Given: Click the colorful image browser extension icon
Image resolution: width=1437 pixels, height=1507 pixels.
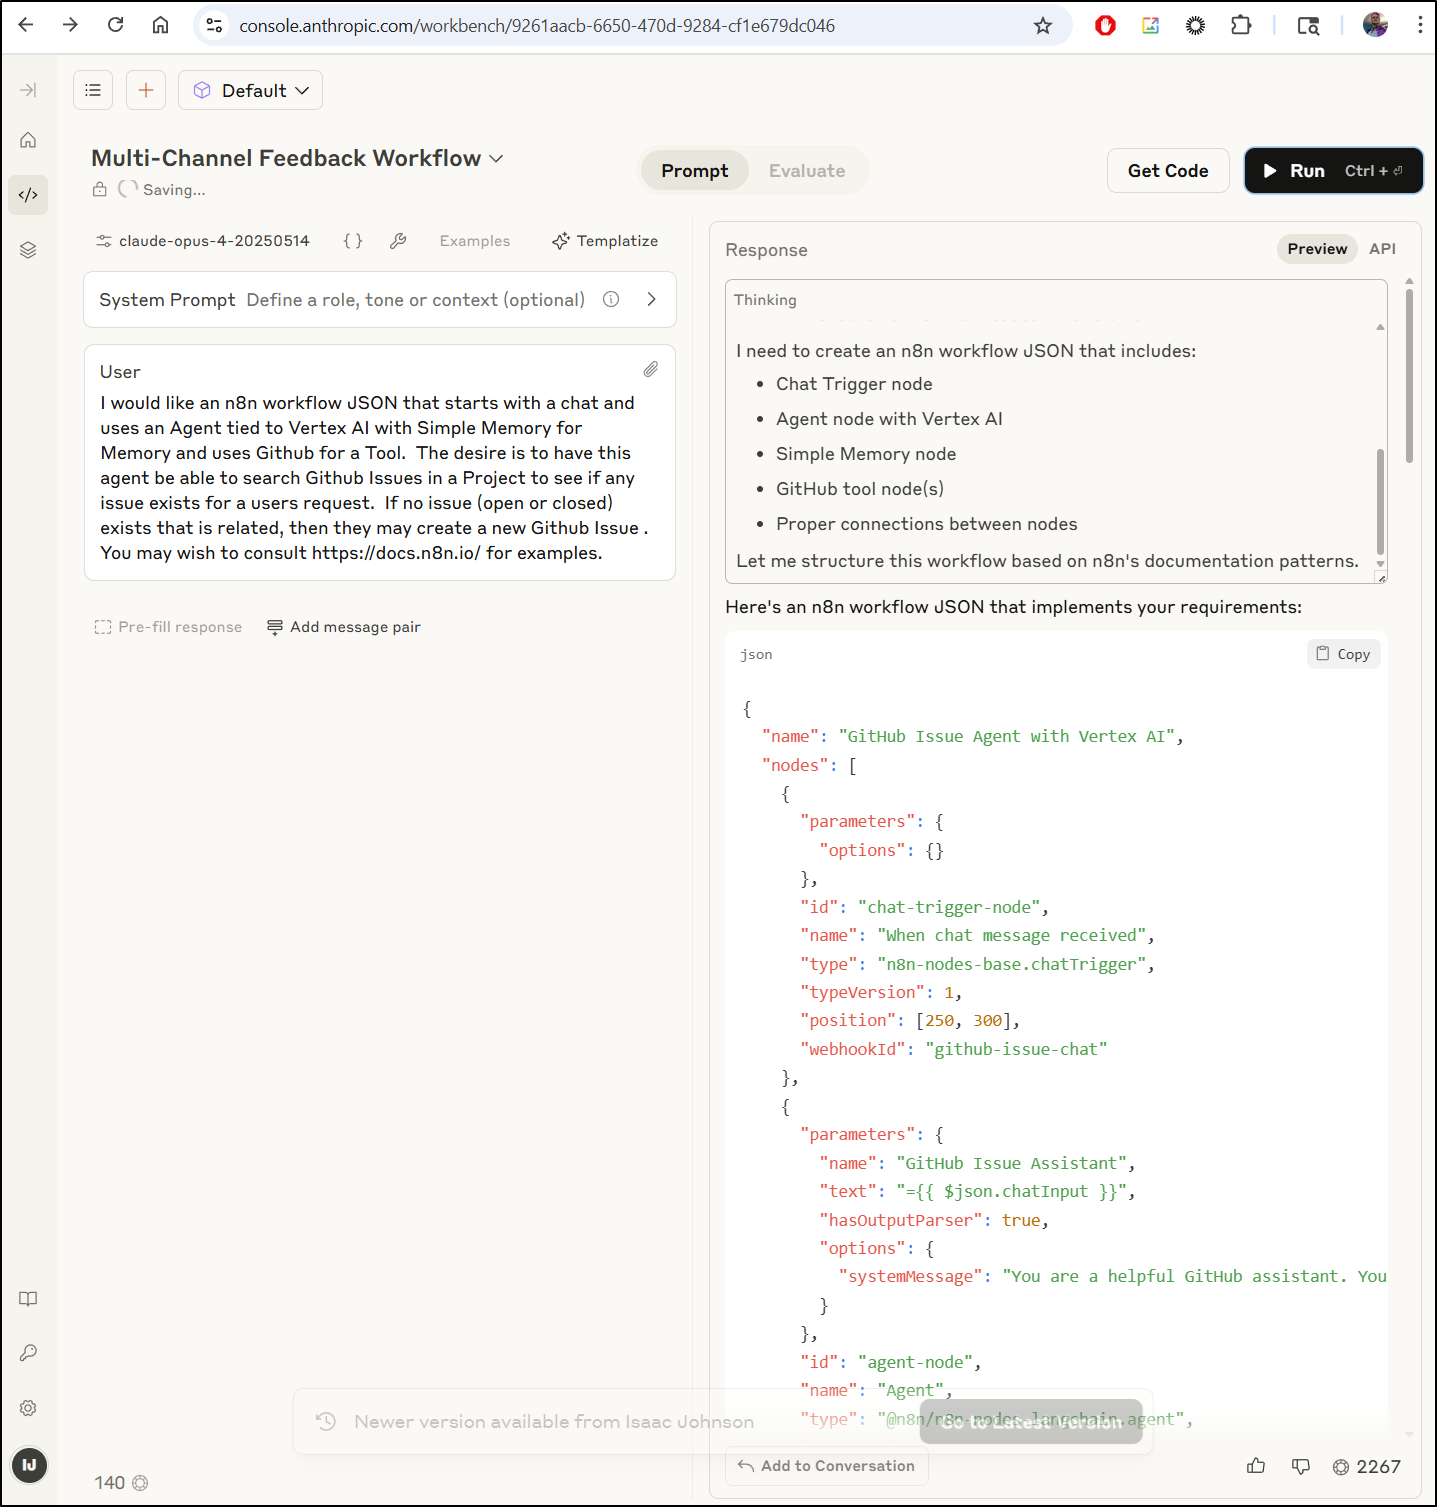Looking at the screenshot, I should click(1150, 26).
